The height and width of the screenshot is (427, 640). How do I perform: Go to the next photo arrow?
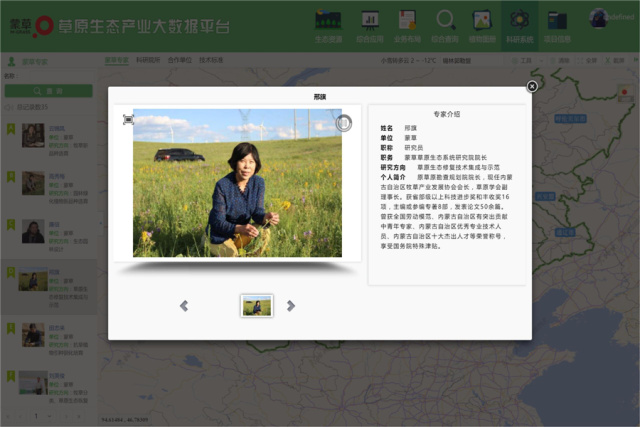[291, 306]
